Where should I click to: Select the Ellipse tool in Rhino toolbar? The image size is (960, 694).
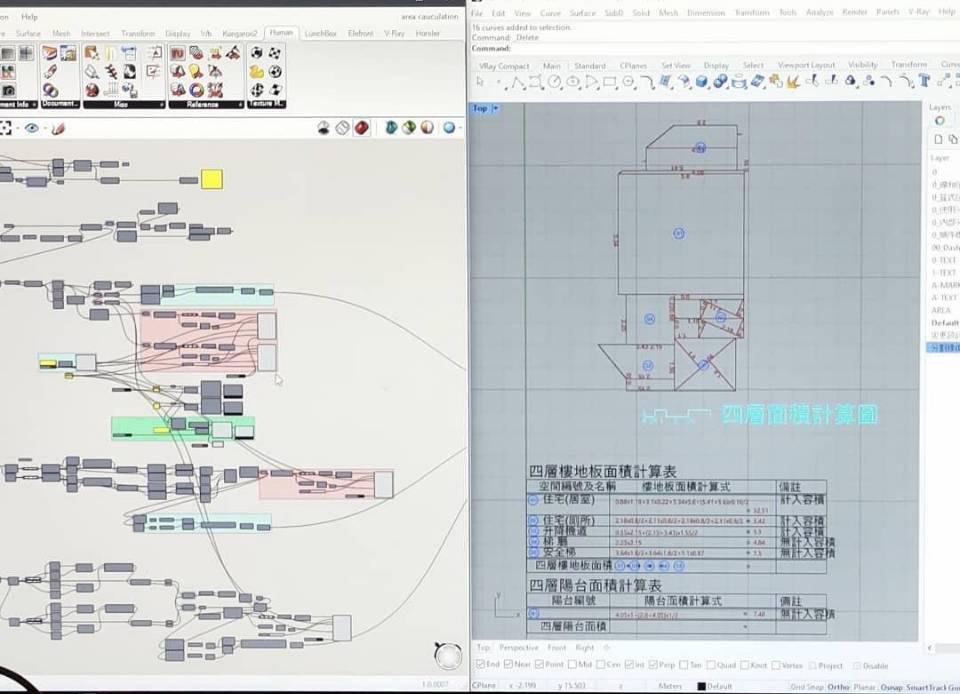573,82
